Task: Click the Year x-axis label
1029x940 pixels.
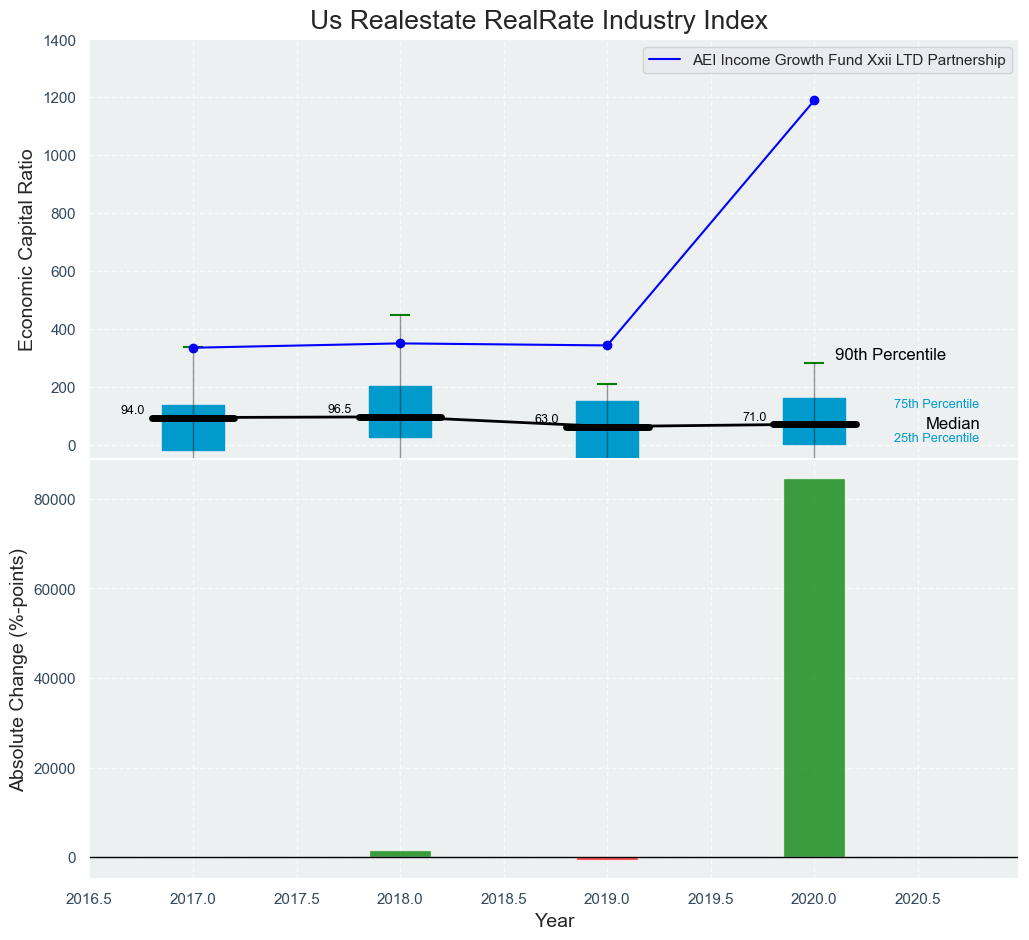Action: click(554, 921)
